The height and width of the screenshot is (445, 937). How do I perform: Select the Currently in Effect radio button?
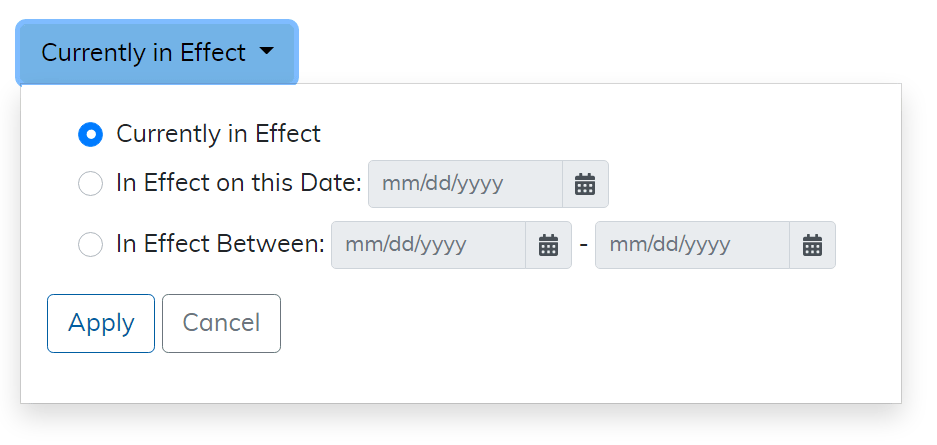pyautogui.click(x=90, y=134)
